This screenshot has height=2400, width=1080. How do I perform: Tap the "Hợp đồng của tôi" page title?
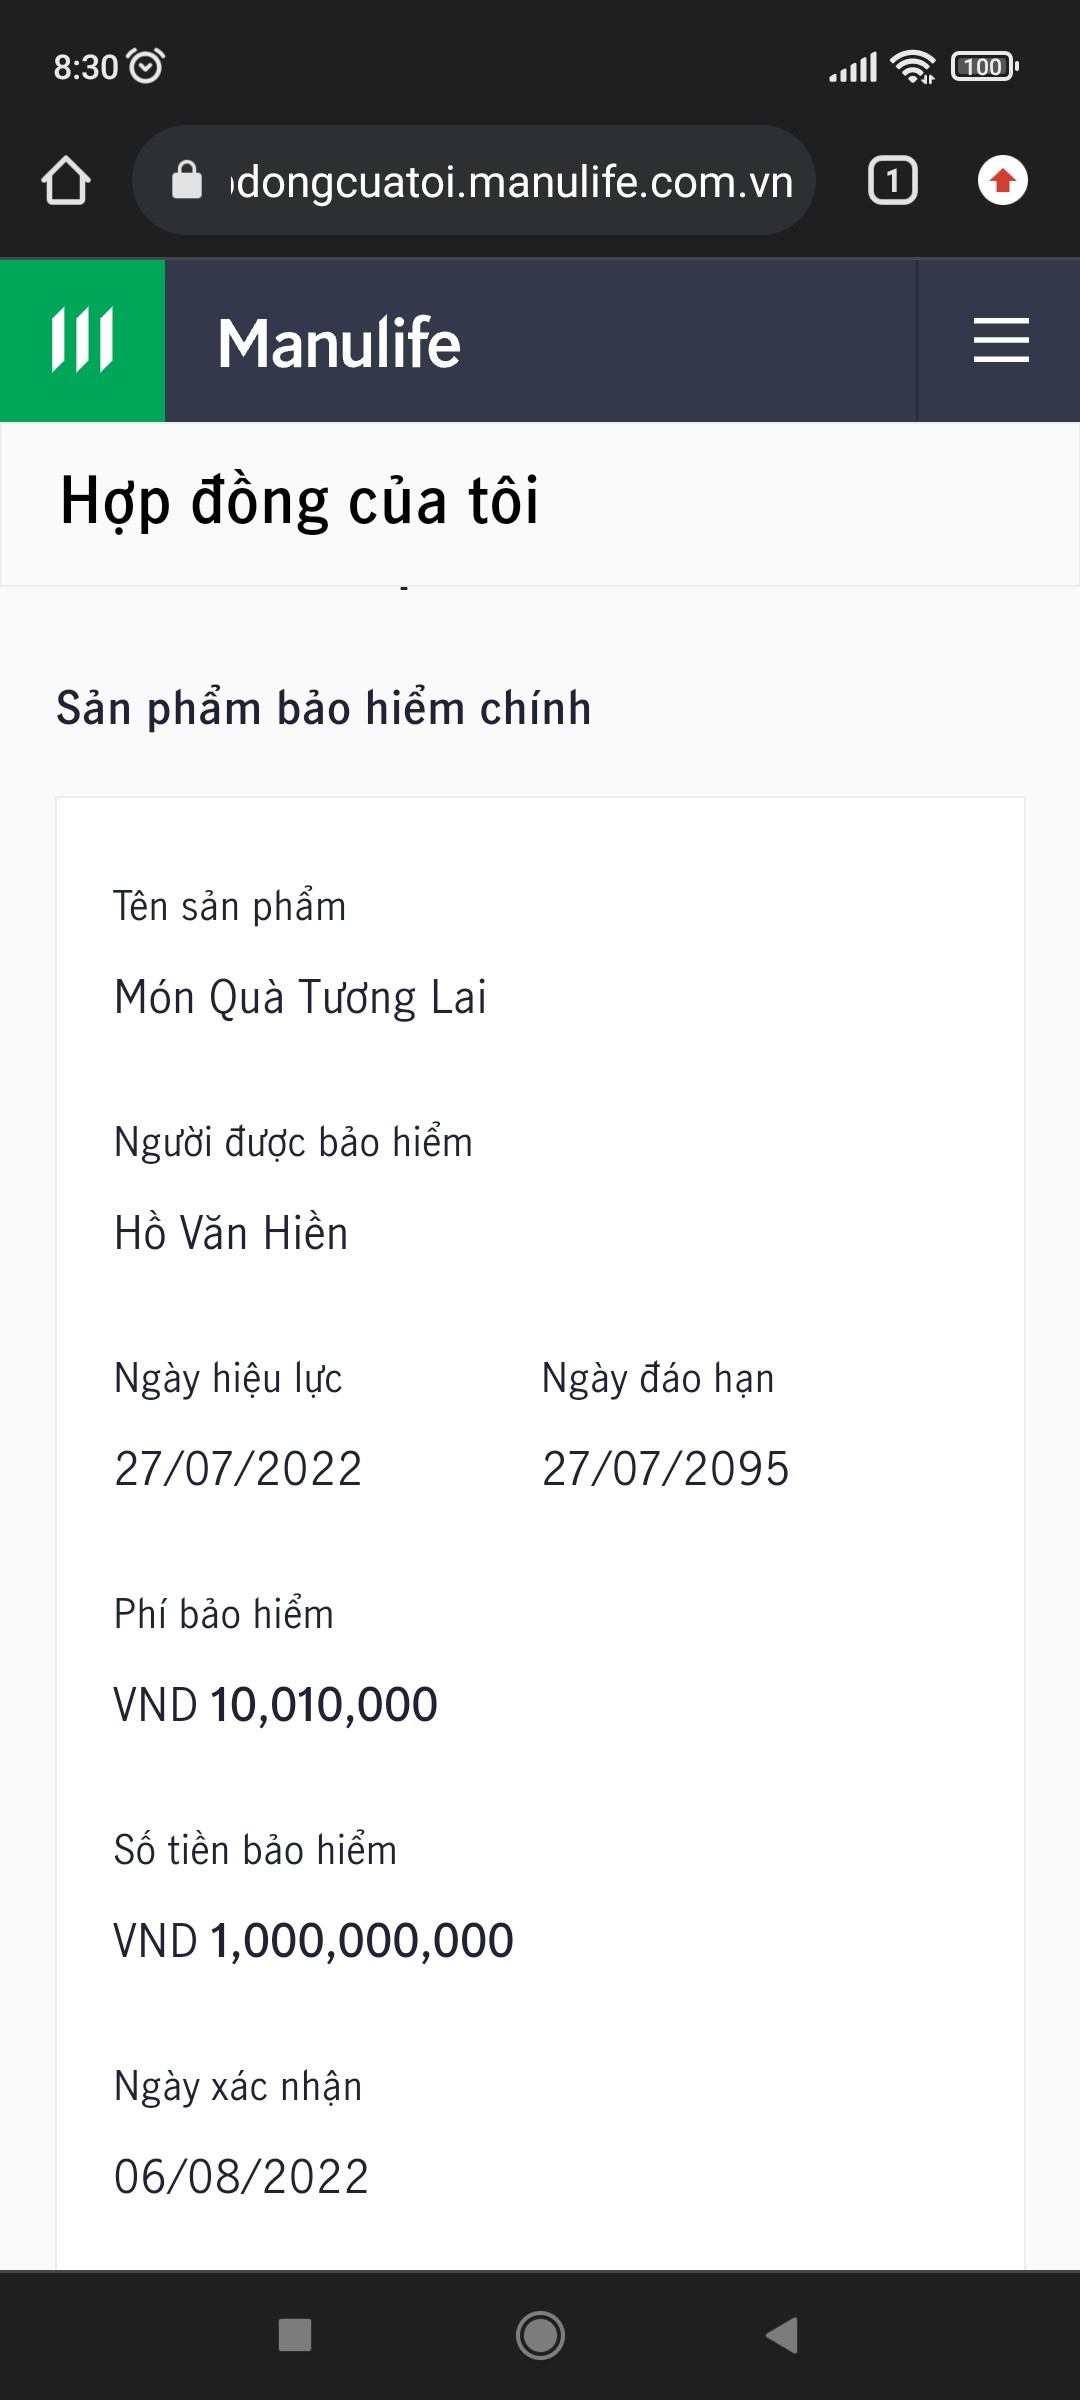(x=299, y=501)
